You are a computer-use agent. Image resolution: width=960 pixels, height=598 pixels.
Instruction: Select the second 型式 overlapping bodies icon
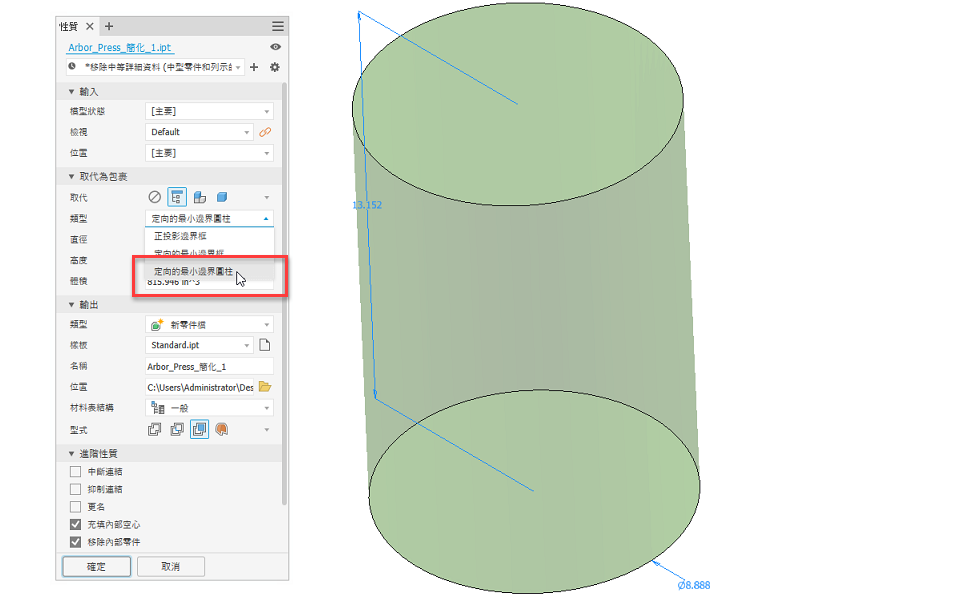click(177, 430)
